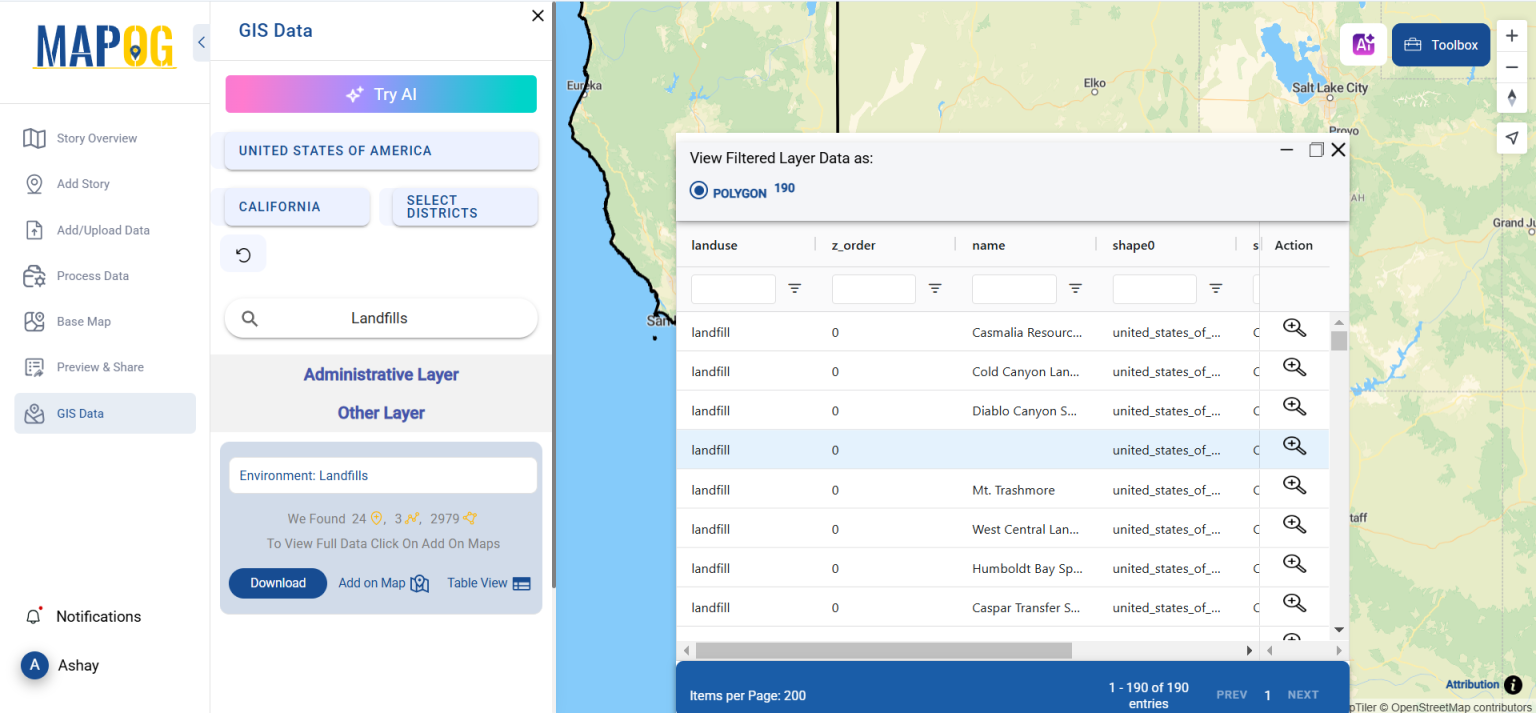Click the locate-me arrow icon on the map
This screenshot has width=1536, height=713.
click(x=1512, y=138)
